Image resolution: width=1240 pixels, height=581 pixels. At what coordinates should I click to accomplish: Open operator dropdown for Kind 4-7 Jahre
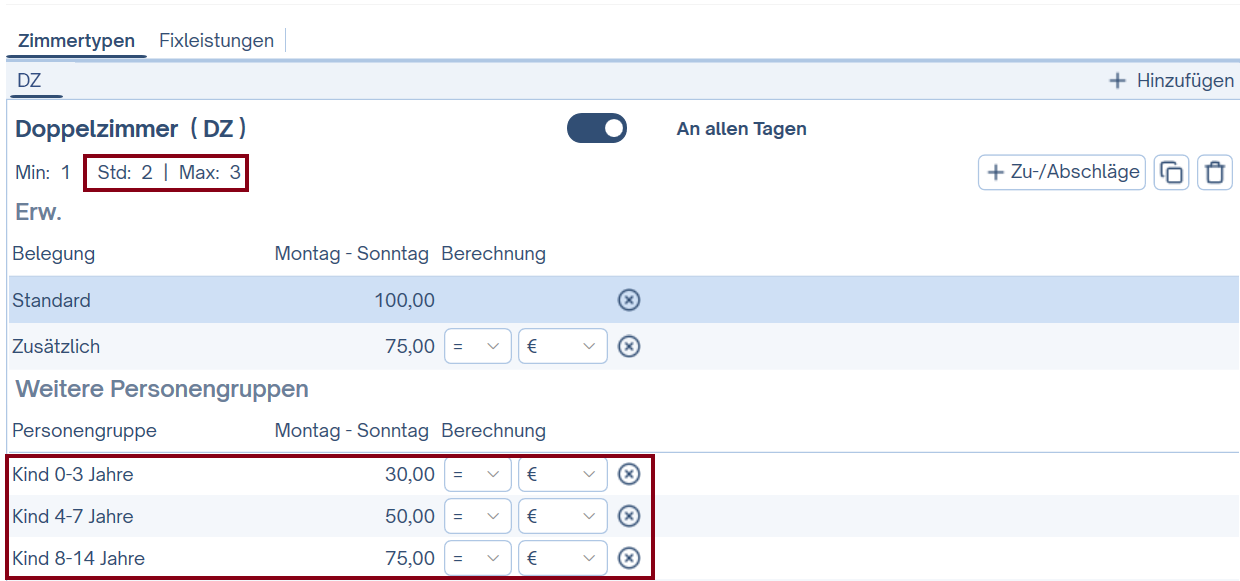point(477,516)
